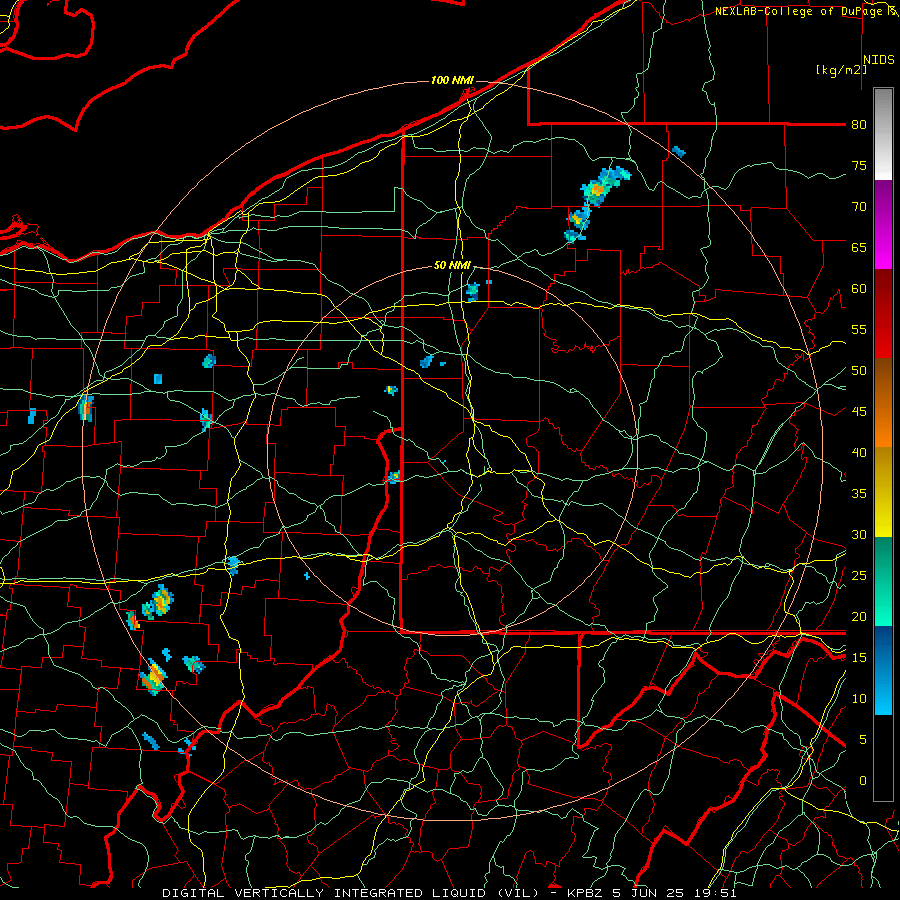Click the color scale value 5

863,740
